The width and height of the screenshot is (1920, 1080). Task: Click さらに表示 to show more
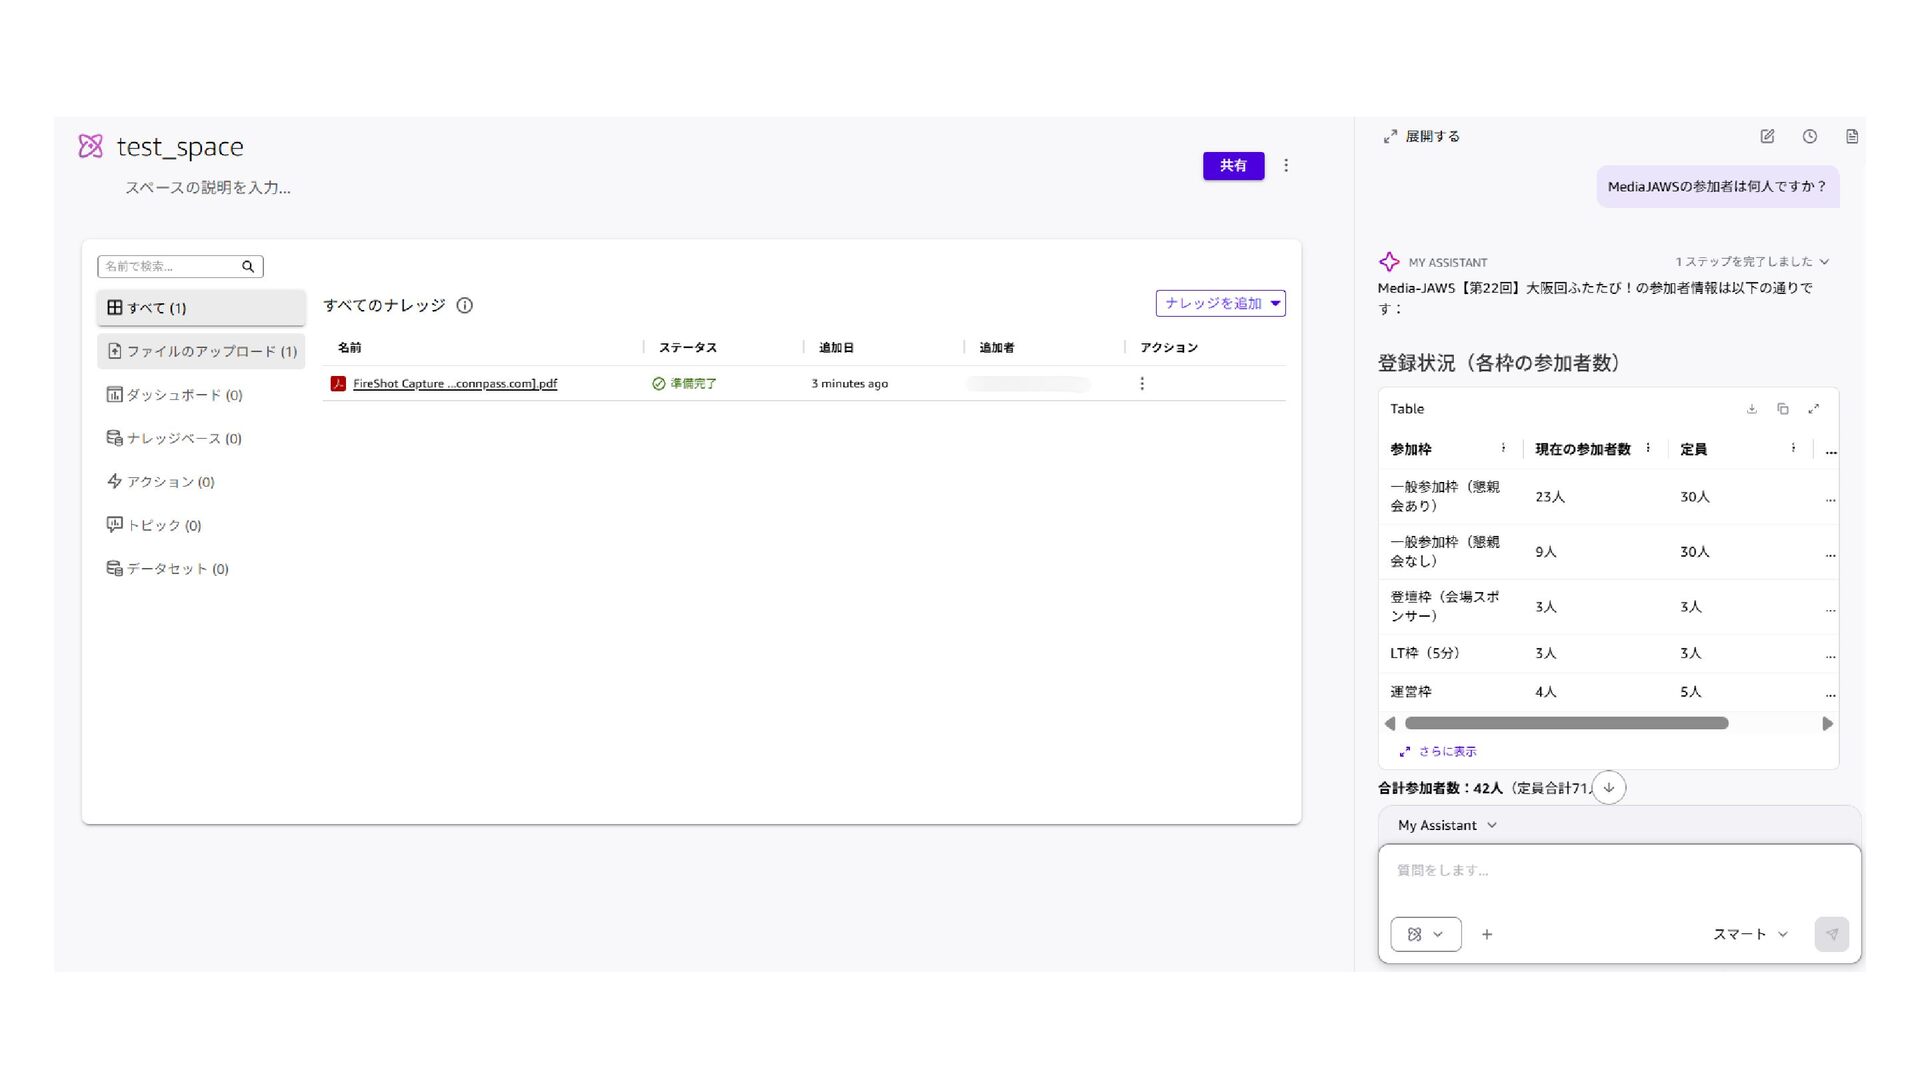pos(1438,752)
